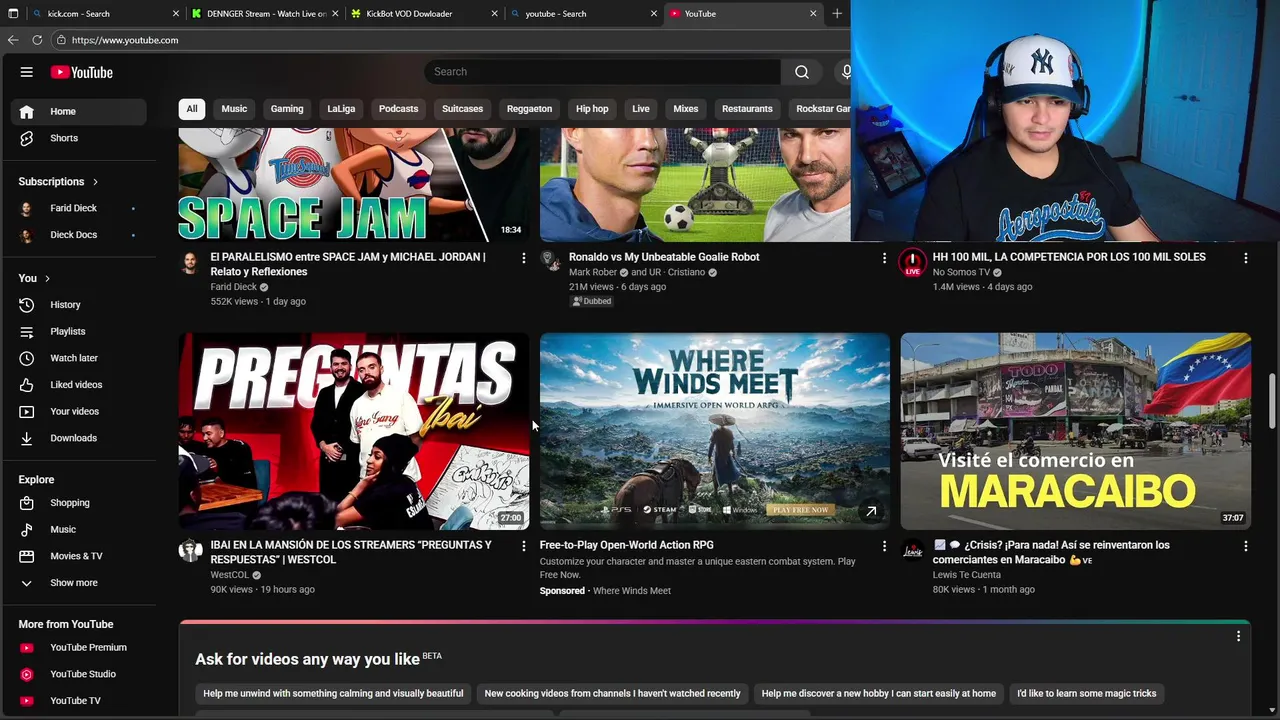The width and height of the screenshot is (1280, 720).
Task: Activate voice search microphone icon
Action: [x=845, y=72]
